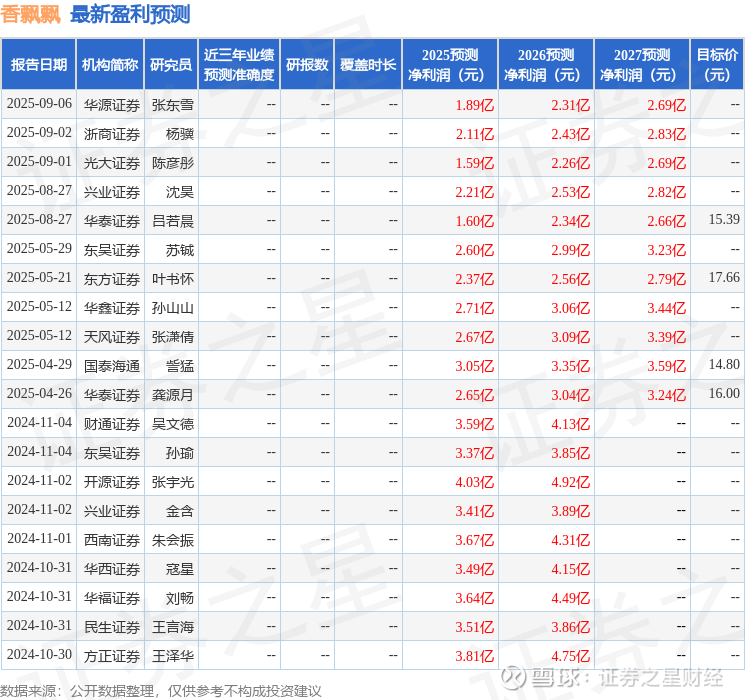Click the 数据来源 disclaimer text
Screen dimensions: 745x700
tap(161, 691)
